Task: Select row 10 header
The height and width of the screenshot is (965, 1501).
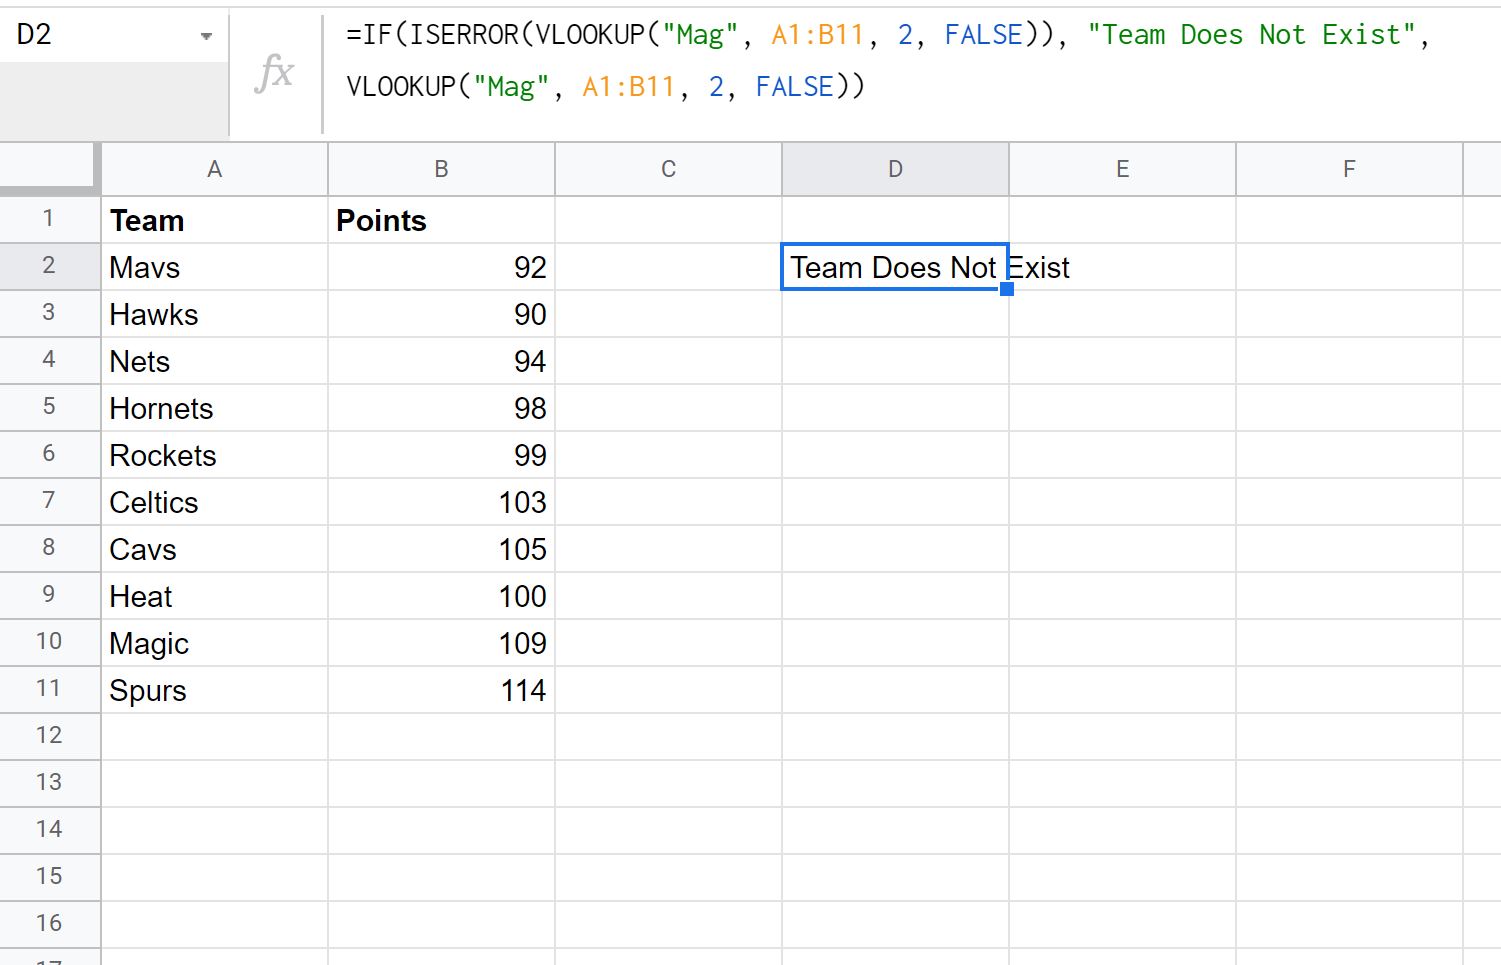Action: pyautogui.click(x=49, y=643)
